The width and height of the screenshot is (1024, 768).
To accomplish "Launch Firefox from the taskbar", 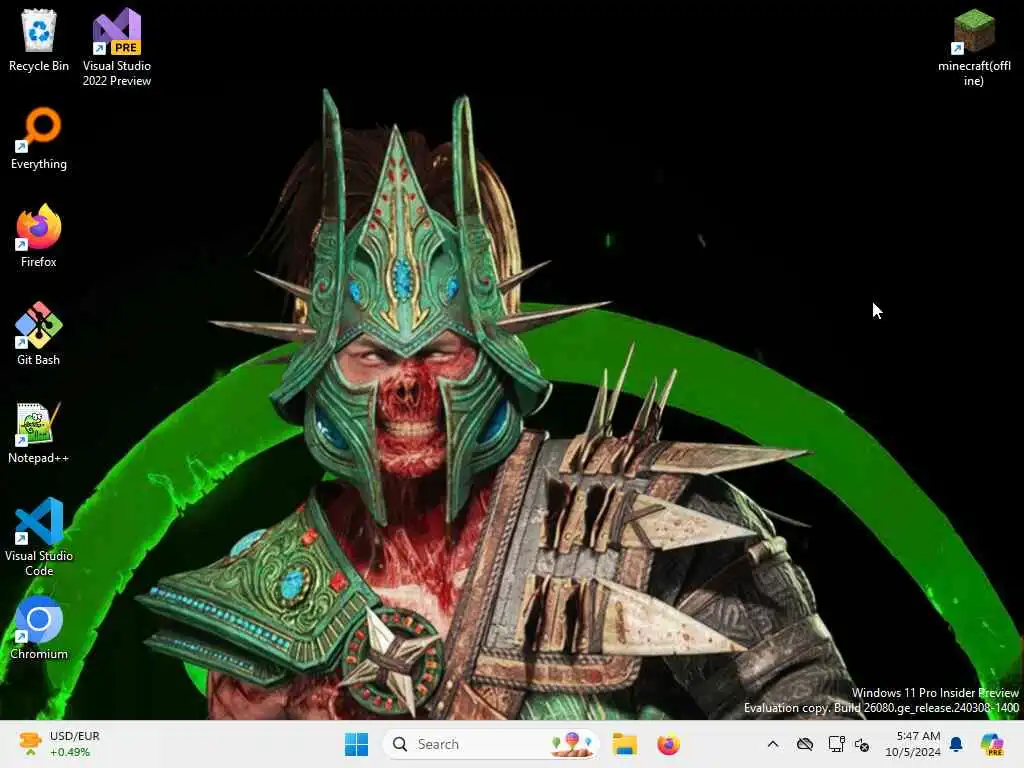I will click(x=668, y=744).
